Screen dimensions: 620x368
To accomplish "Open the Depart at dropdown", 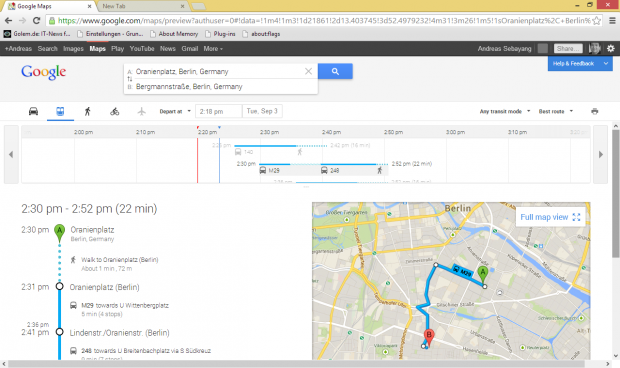I will point(175,111).
